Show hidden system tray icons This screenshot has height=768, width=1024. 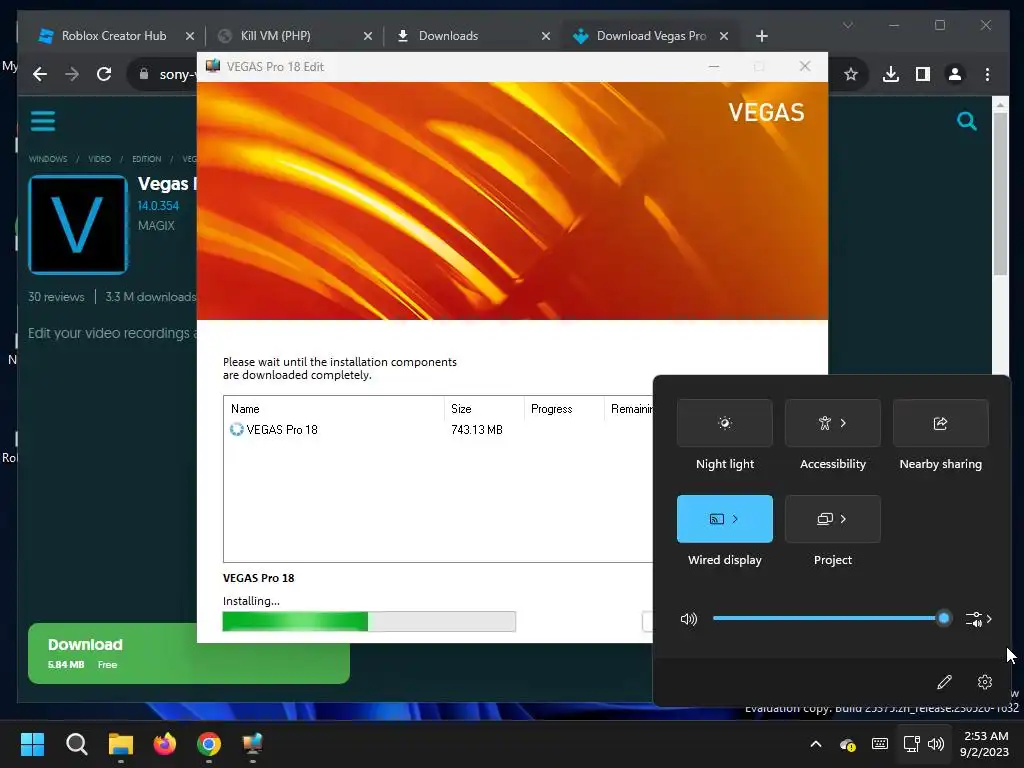click(x=816, y=744)
